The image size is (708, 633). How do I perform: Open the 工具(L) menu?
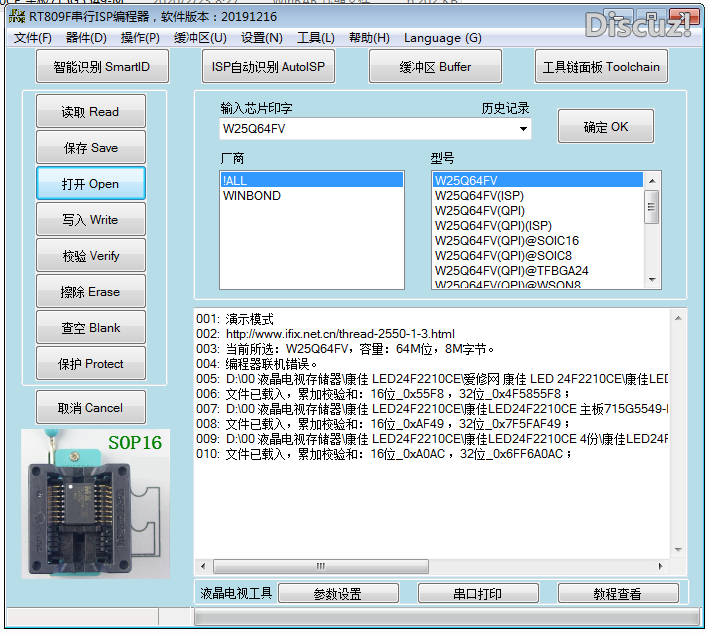coord(316,38)
